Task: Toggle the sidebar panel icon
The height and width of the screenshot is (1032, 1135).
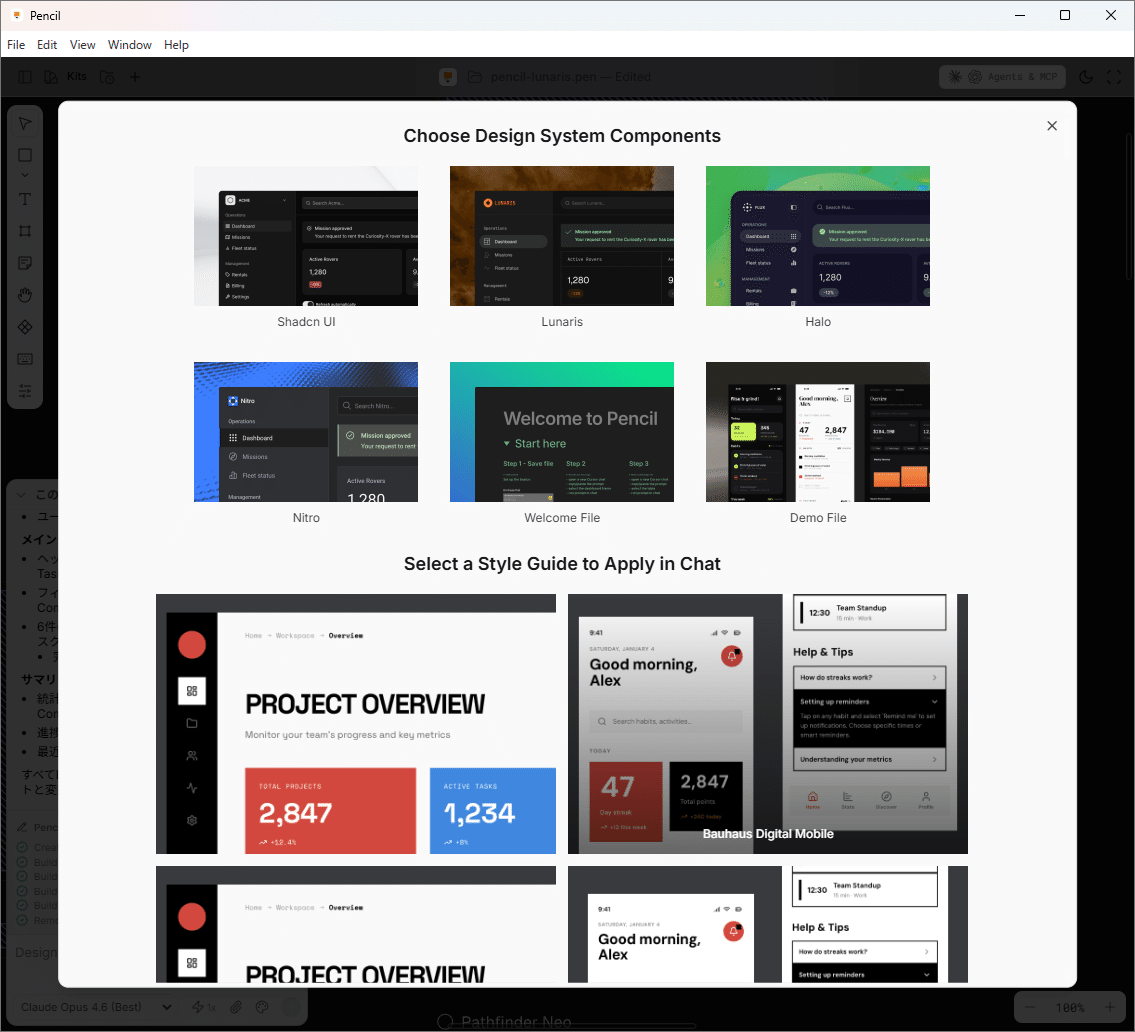Action: [x=25, y=77]
